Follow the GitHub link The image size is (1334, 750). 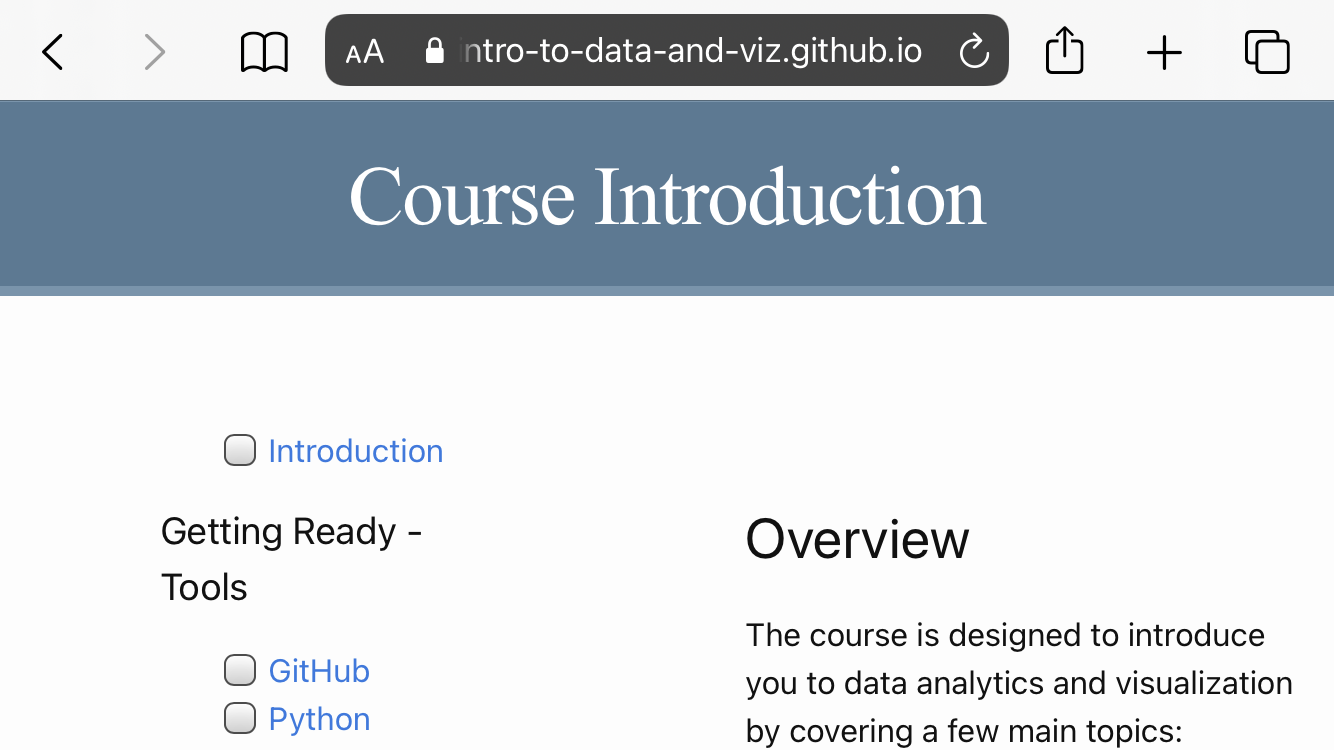click(319, 670)
